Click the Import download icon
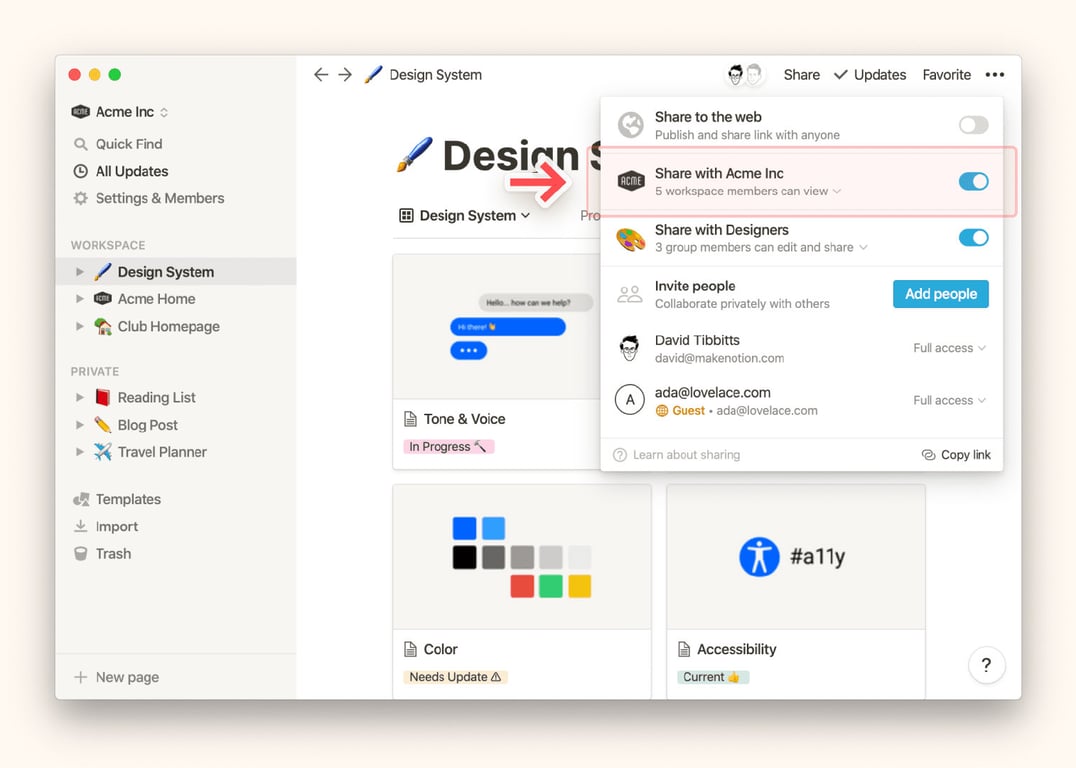 [x=80, y=526]
